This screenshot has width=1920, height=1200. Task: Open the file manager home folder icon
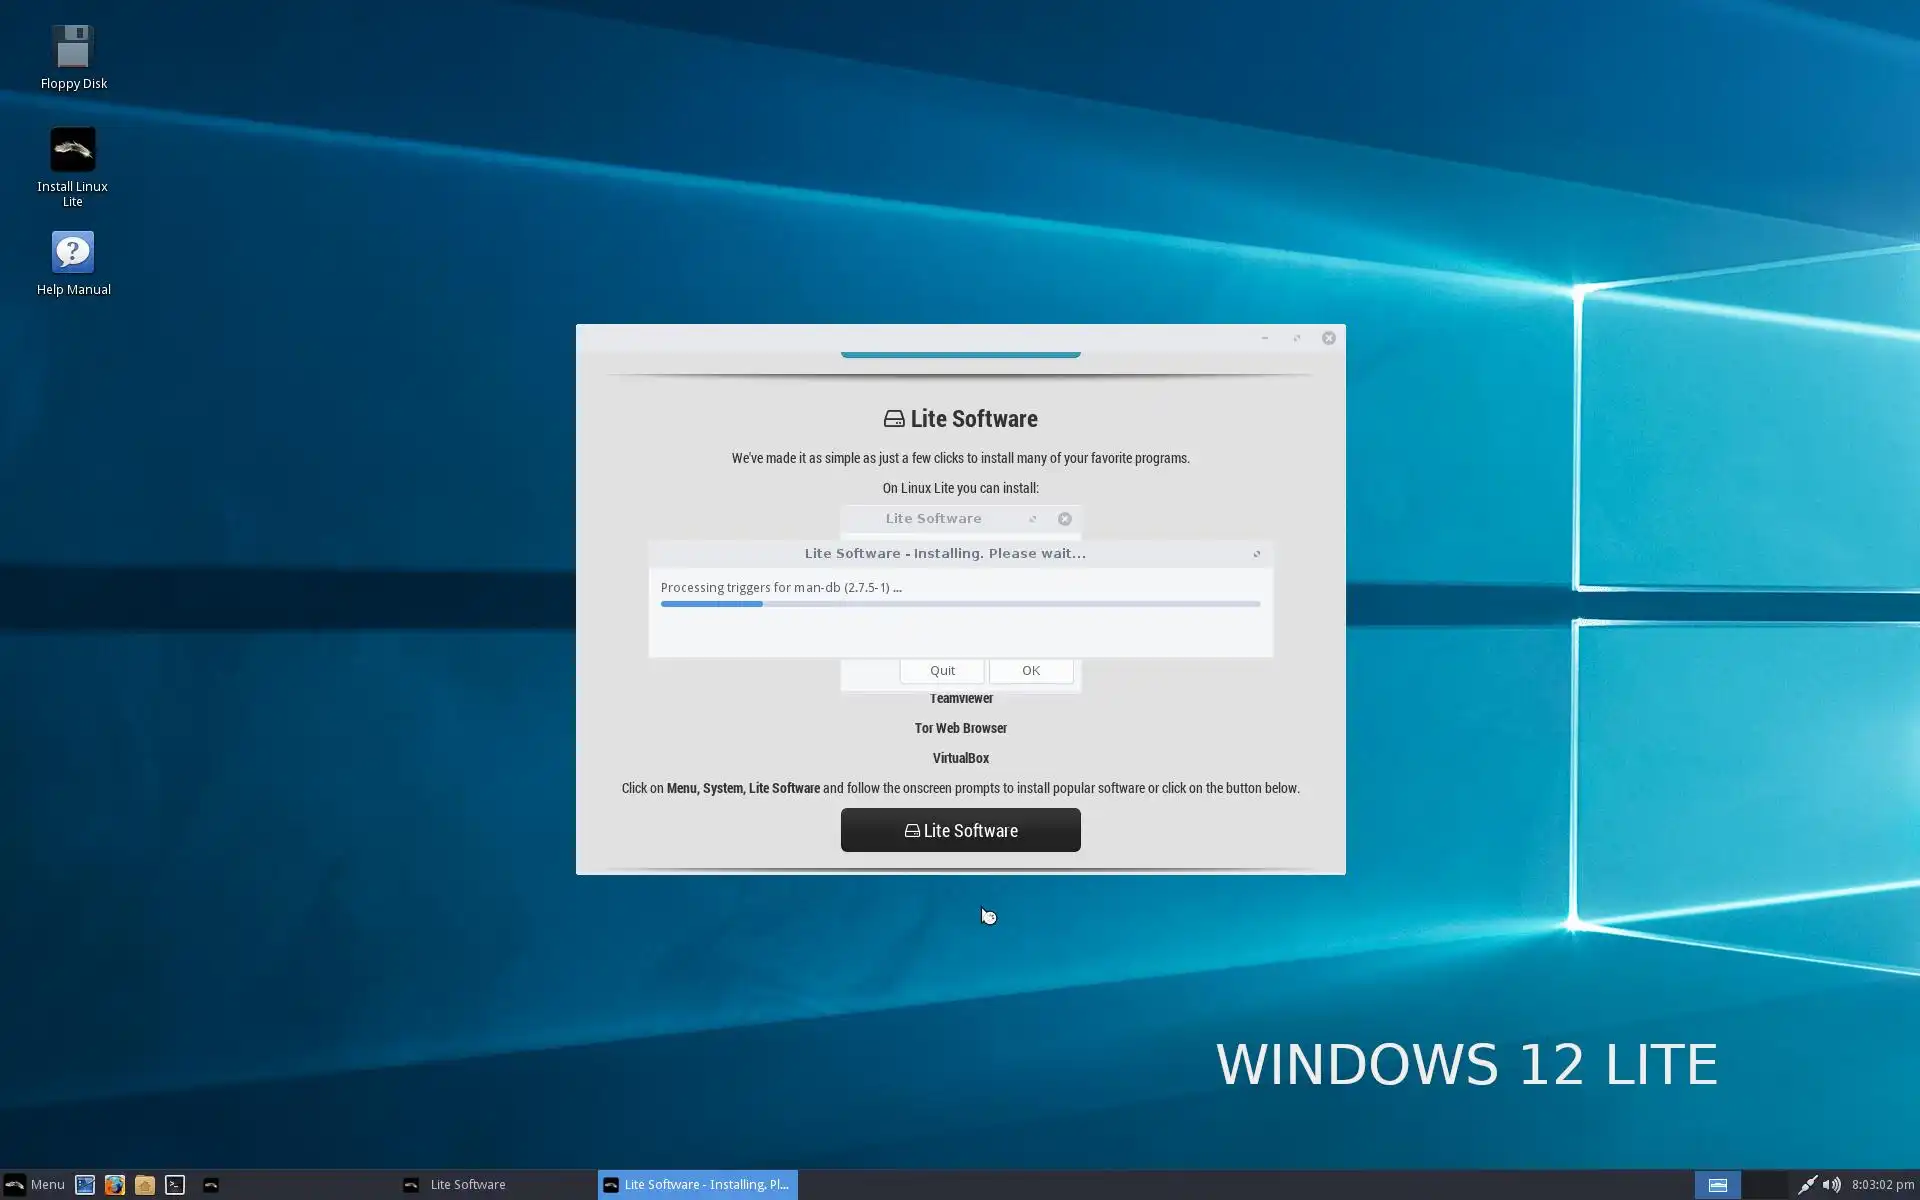pos(145,1185)
